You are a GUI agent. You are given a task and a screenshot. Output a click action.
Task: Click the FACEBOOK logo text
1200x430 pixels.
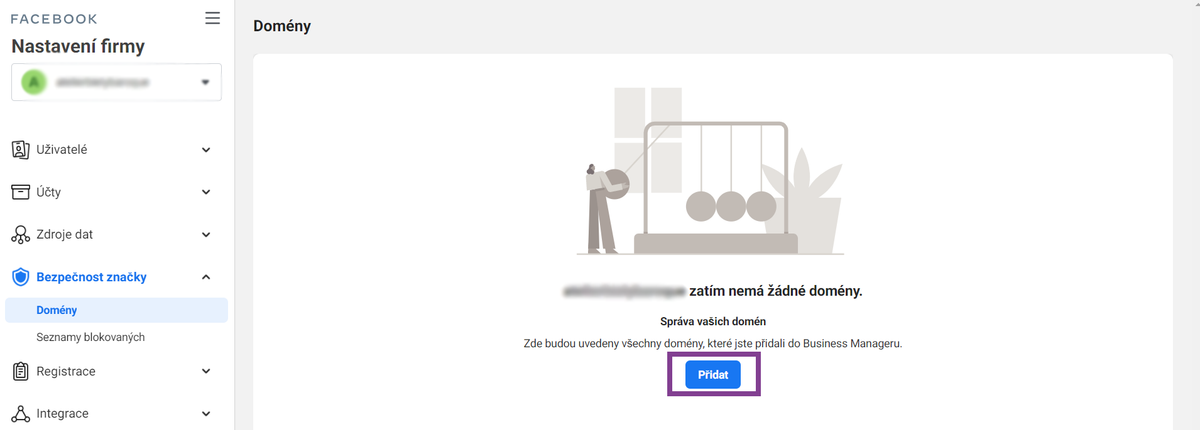[x=54, y=19]
